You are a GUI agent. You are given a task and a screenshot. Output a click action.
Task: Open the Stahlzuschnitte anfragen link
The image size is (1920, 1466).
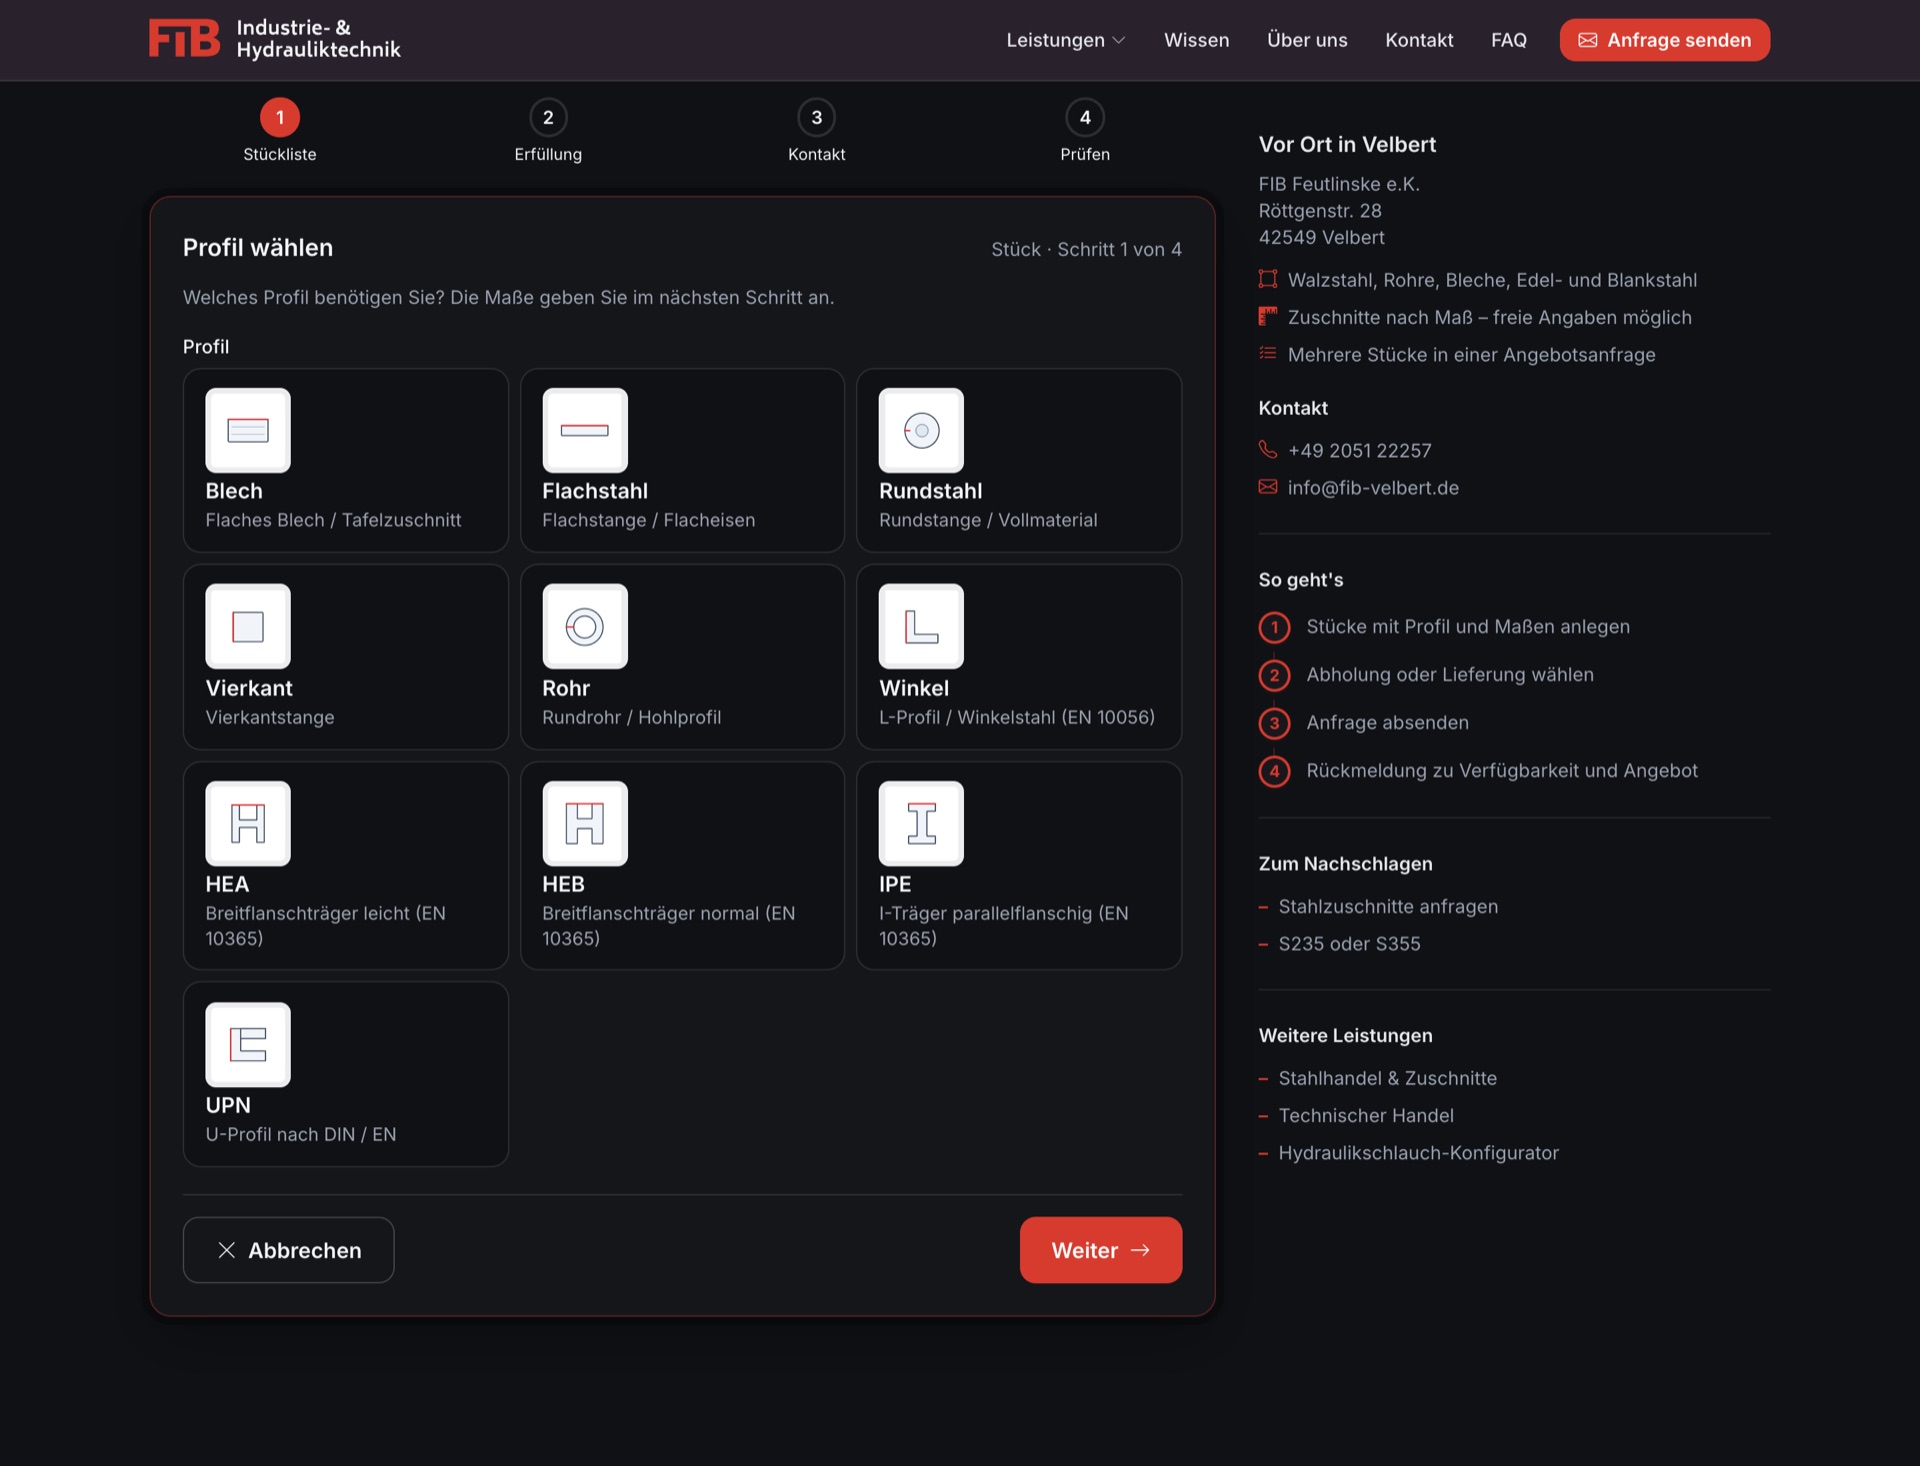pos(1388,907)
